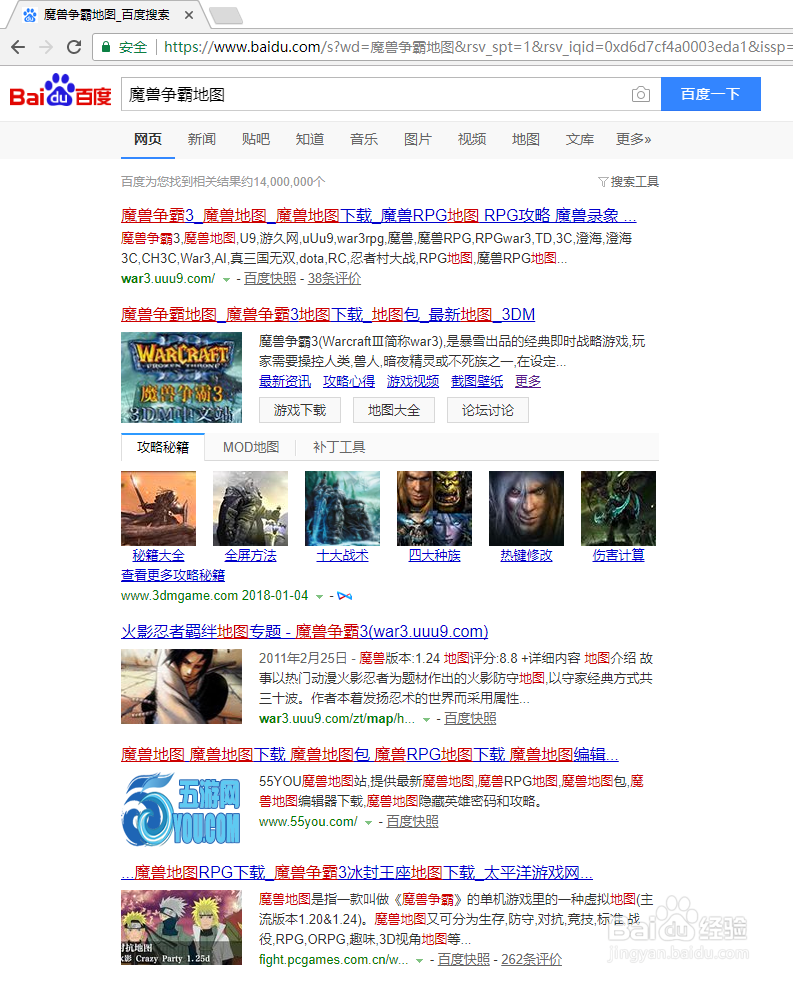The image size is (793, 981).
Task: Click the 百度一下 search button
Action: point(710,94)
